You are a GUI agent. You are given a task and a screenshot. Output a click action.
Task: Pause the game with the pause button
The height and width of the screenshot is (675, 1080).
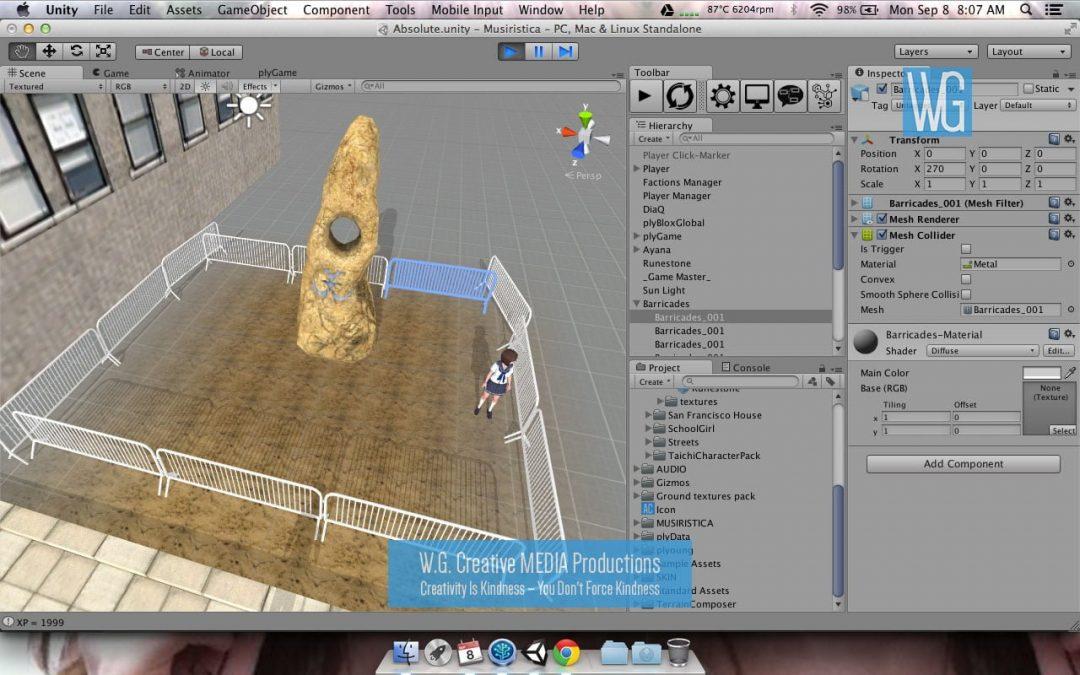click(x=538, y=52)
